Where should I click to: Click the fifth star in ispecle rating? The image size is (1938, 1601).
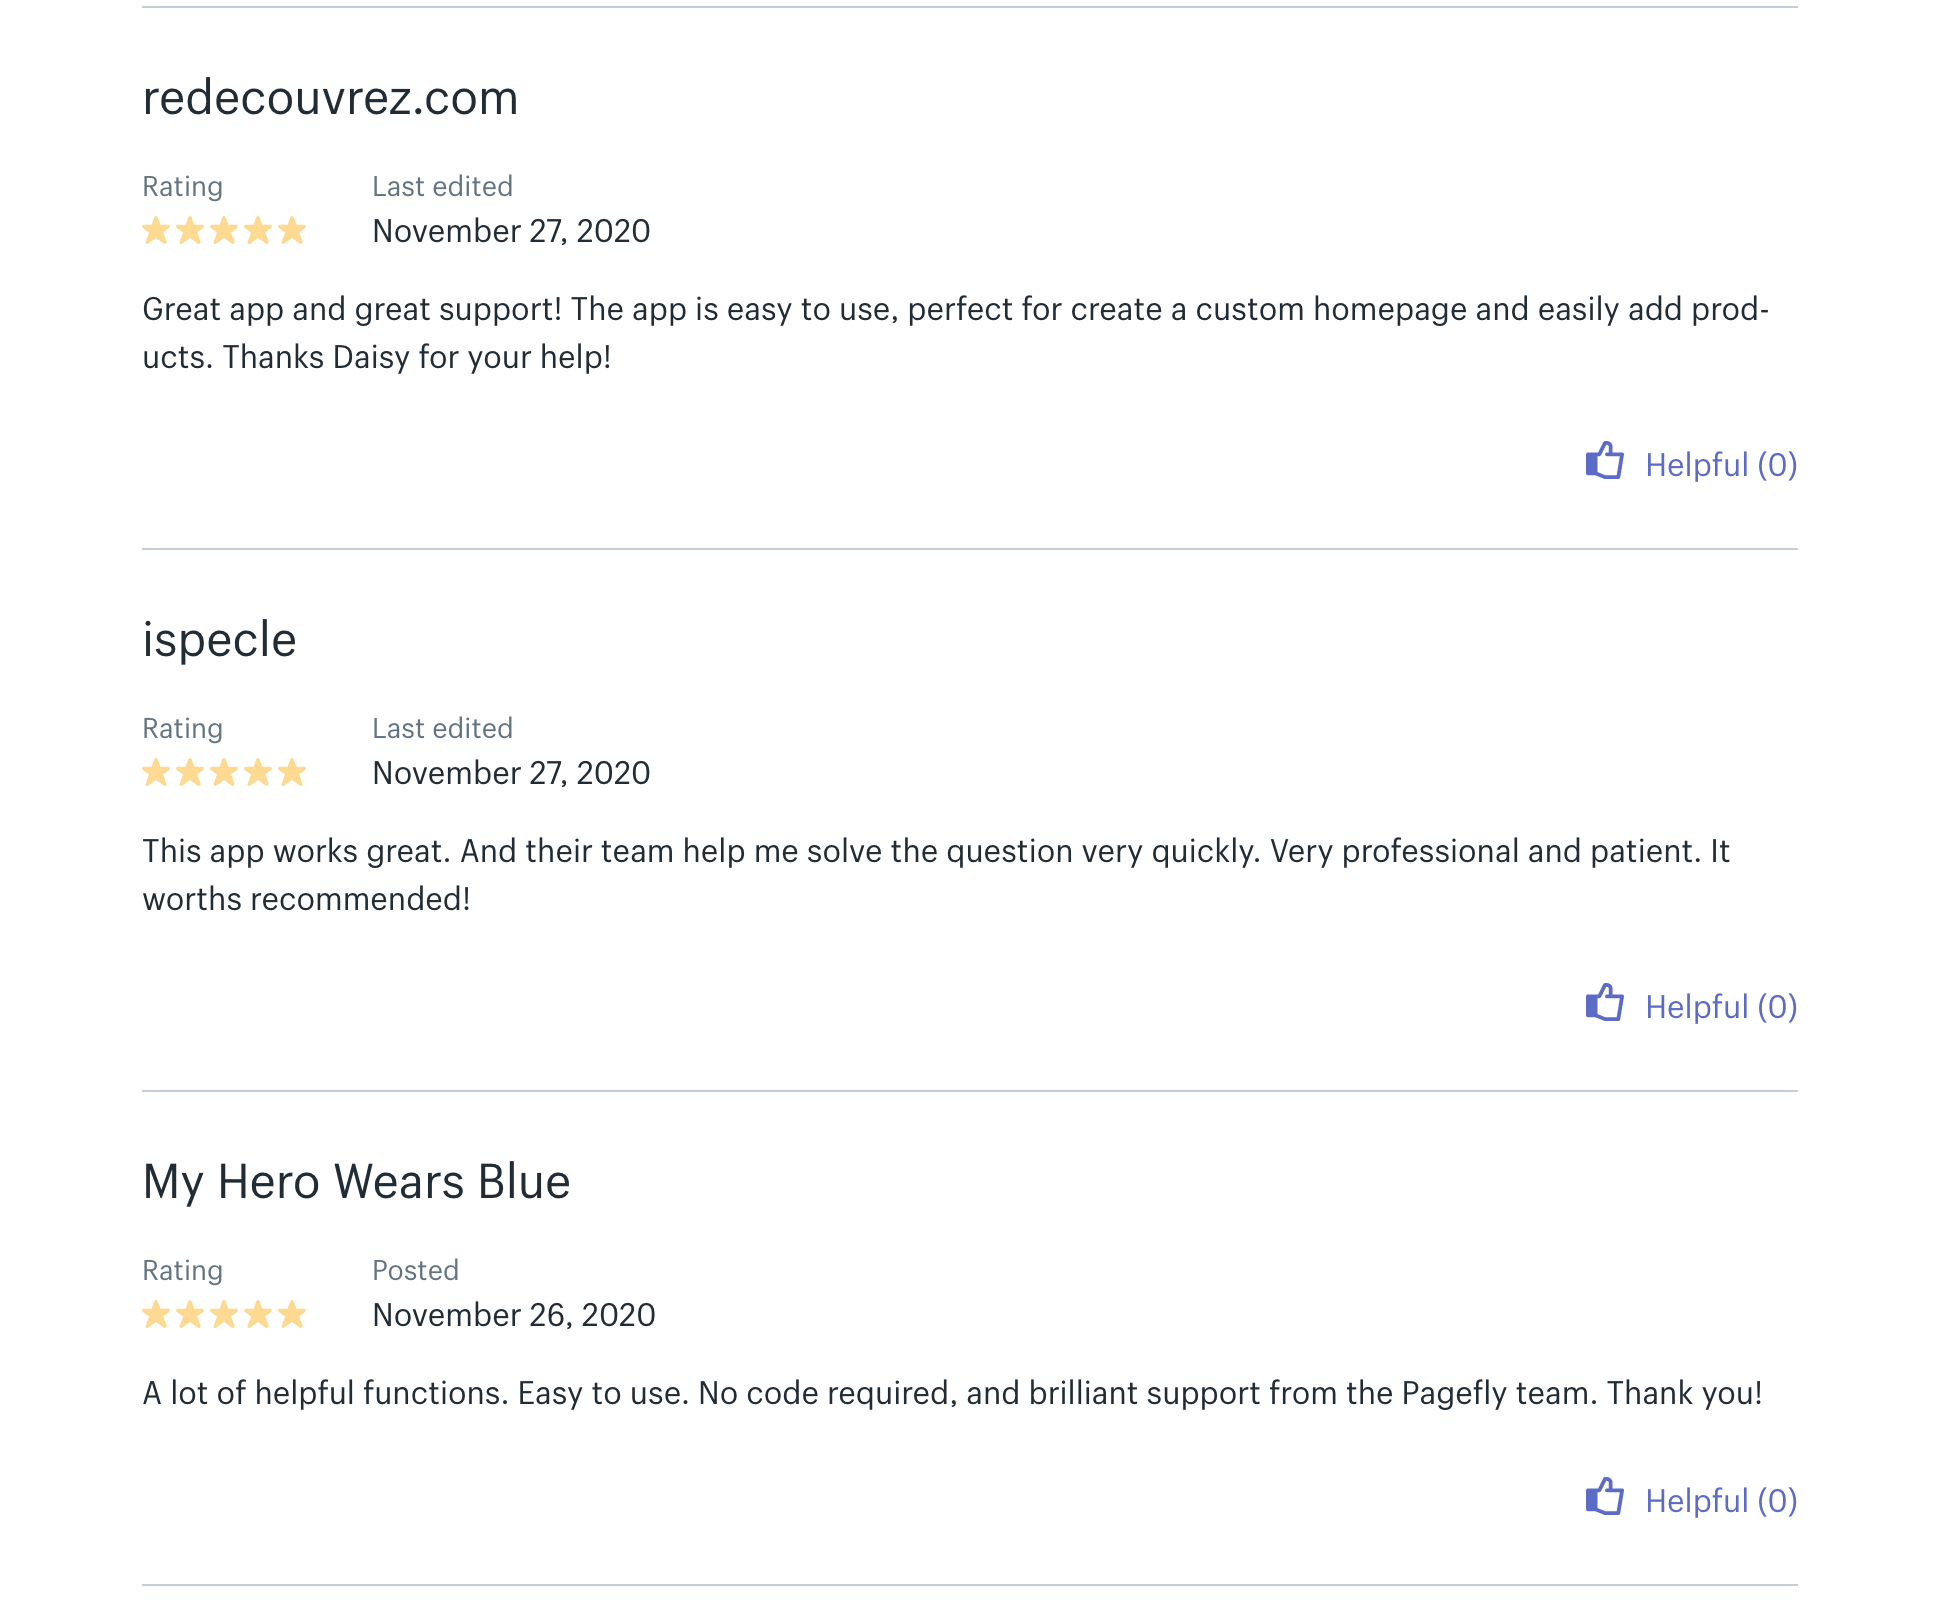tap(292, 773)
